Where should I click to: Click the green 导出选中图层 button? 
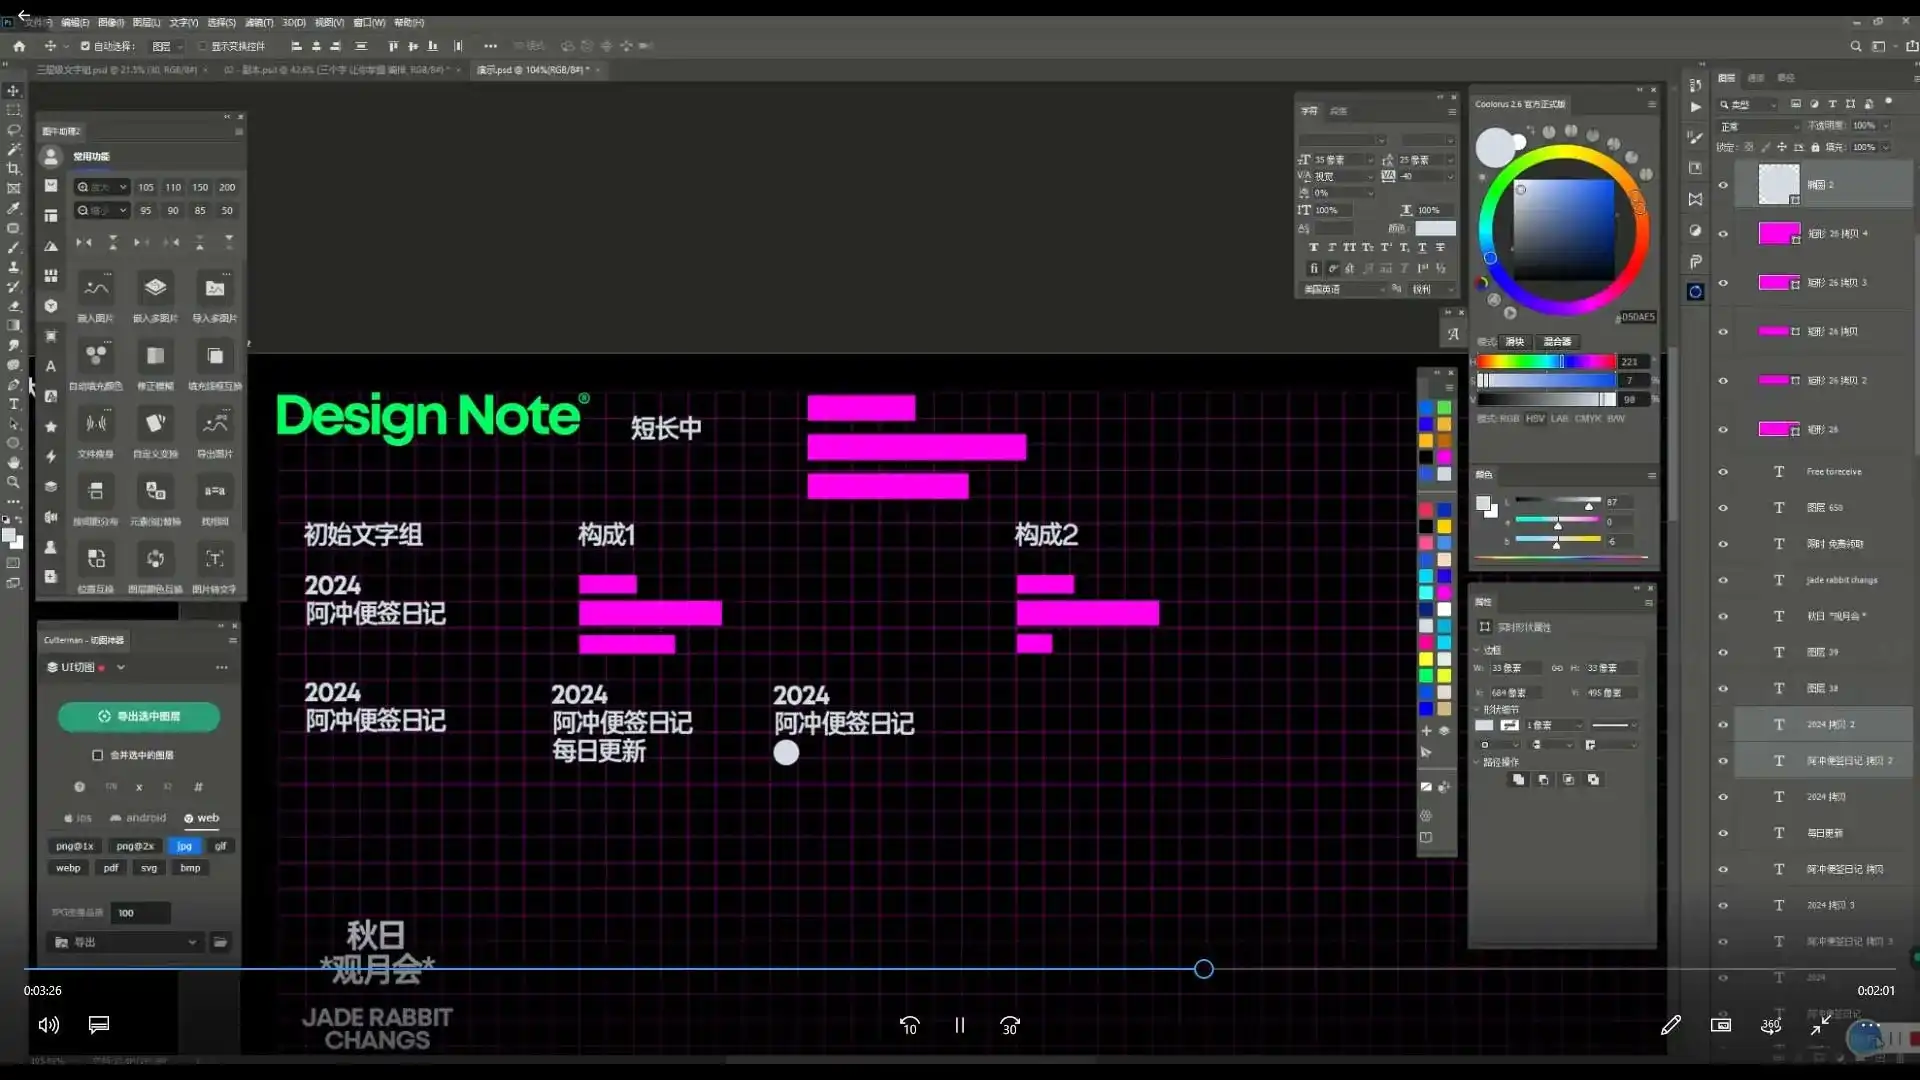pyautogui.click(x=139, y=716)
